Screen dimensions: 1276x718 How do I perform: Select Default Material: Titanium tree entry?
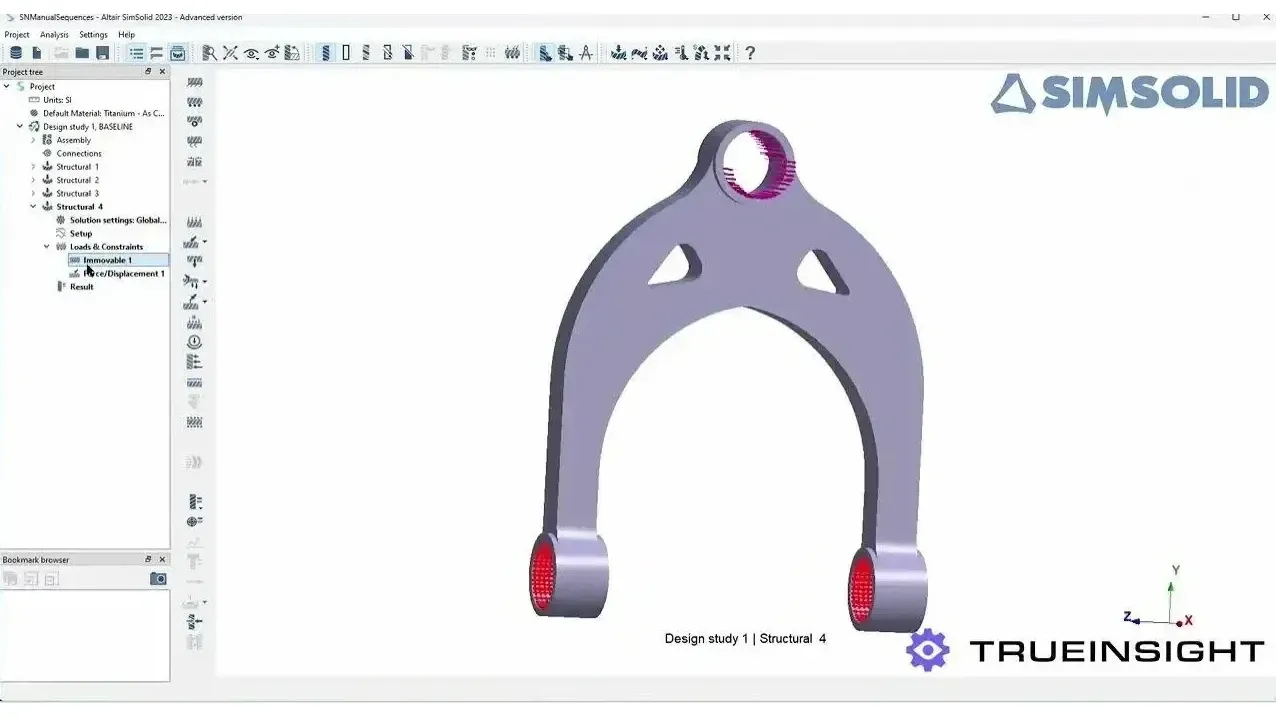tap(103, 113)
